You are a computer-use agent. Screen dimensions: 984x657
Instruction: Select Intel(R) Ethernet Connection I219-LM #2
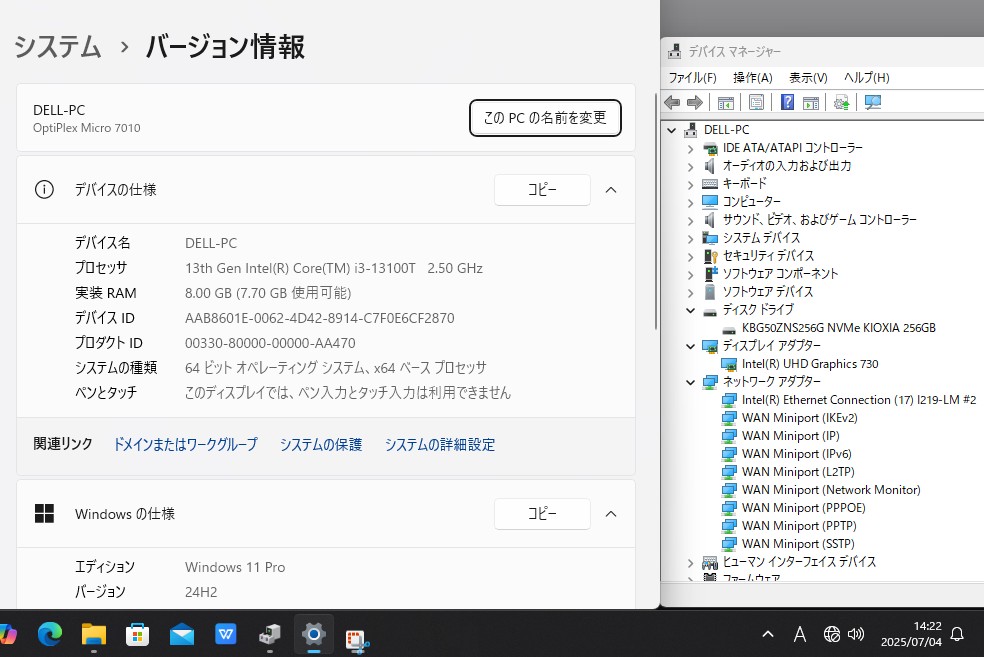pyautogui.click(x=858, y=400)
